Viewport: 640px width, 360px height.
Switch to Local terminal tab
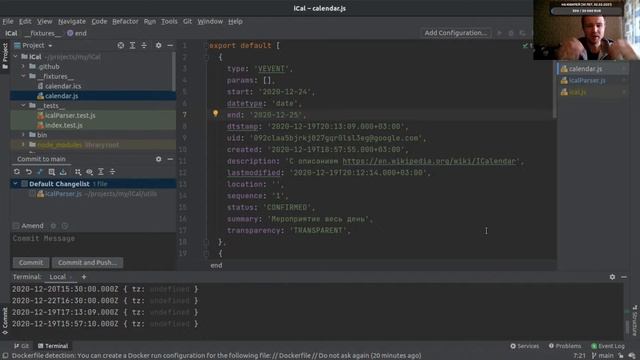click(58, 277)
